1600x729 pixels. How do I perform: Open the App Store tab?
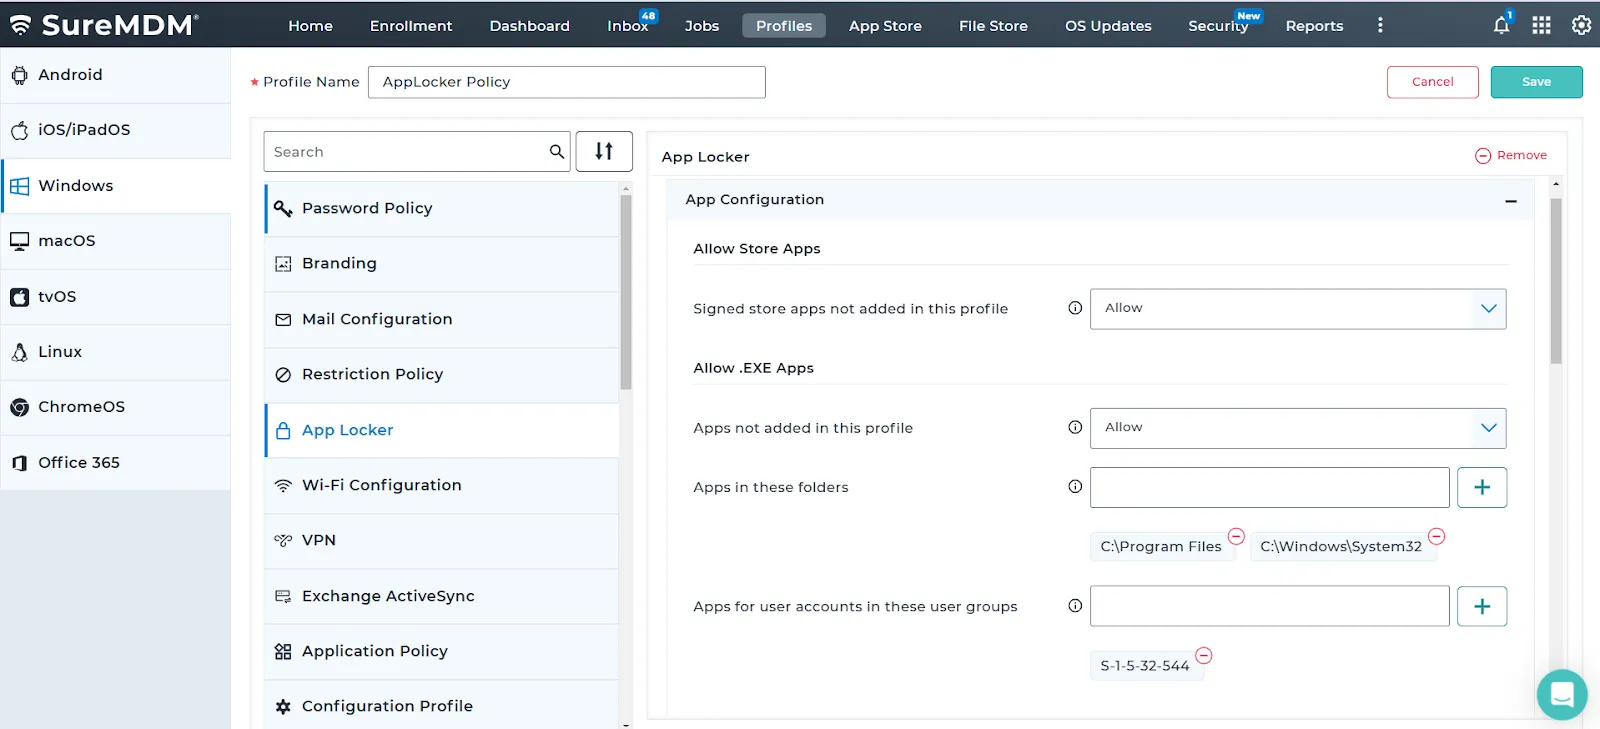[885, 26]
